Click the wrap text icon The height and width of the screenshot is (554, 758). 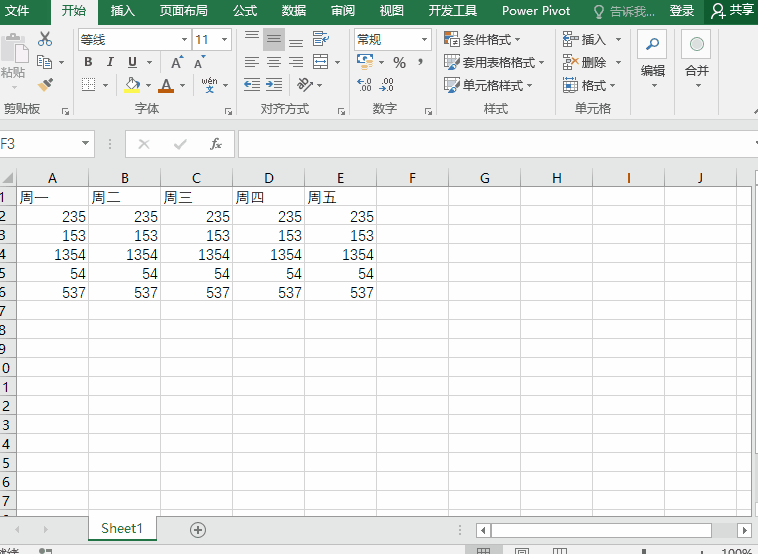pos(320,39)
